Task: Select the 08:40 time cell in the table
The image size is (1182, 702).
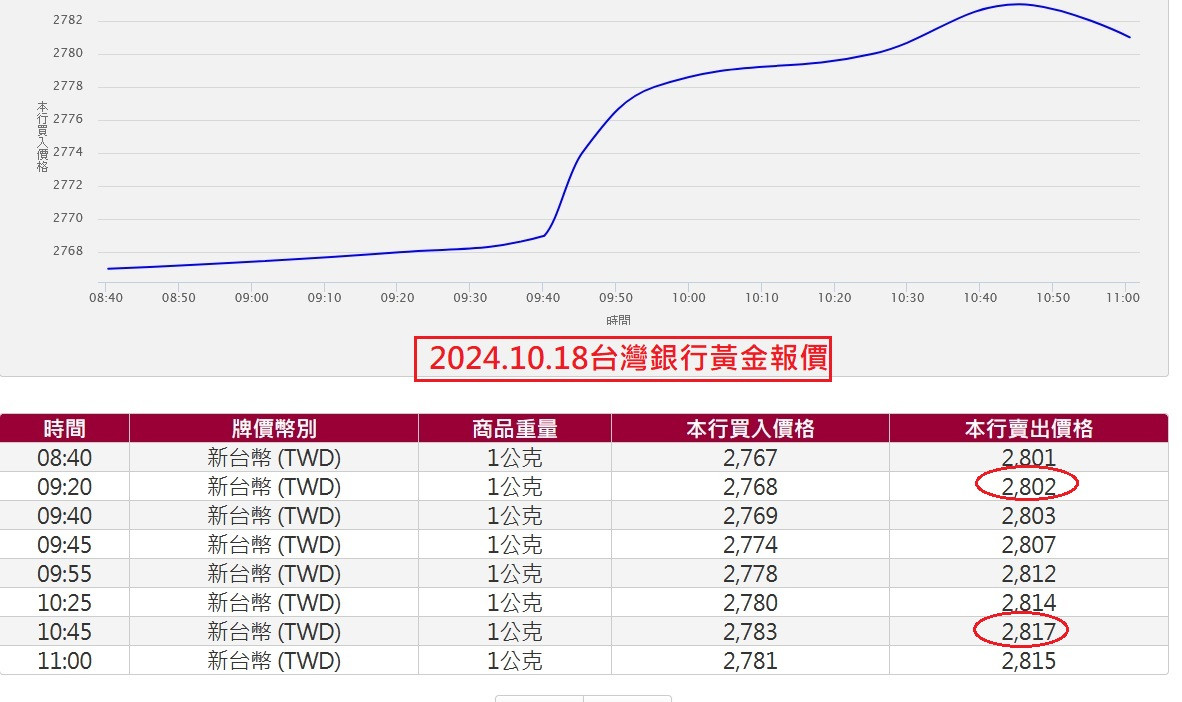Action: tap(65, 458)
